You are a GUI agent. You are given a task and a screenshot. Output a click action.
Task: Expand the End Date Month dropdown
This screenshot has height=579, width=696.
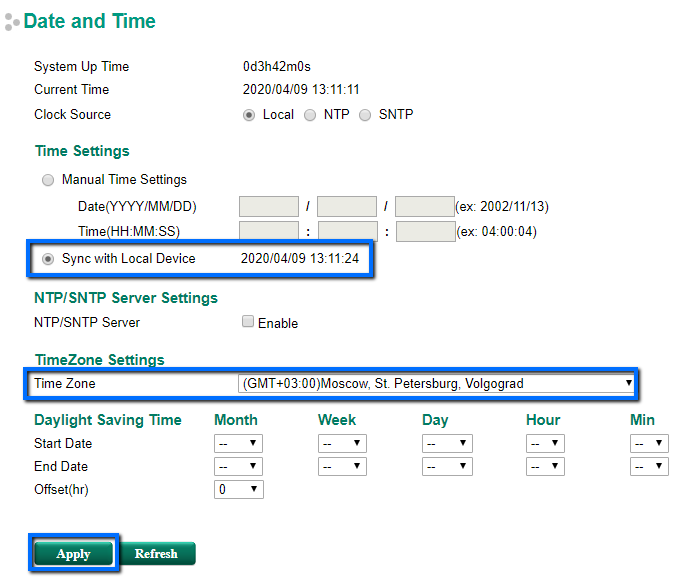click(x=238, y=466)
